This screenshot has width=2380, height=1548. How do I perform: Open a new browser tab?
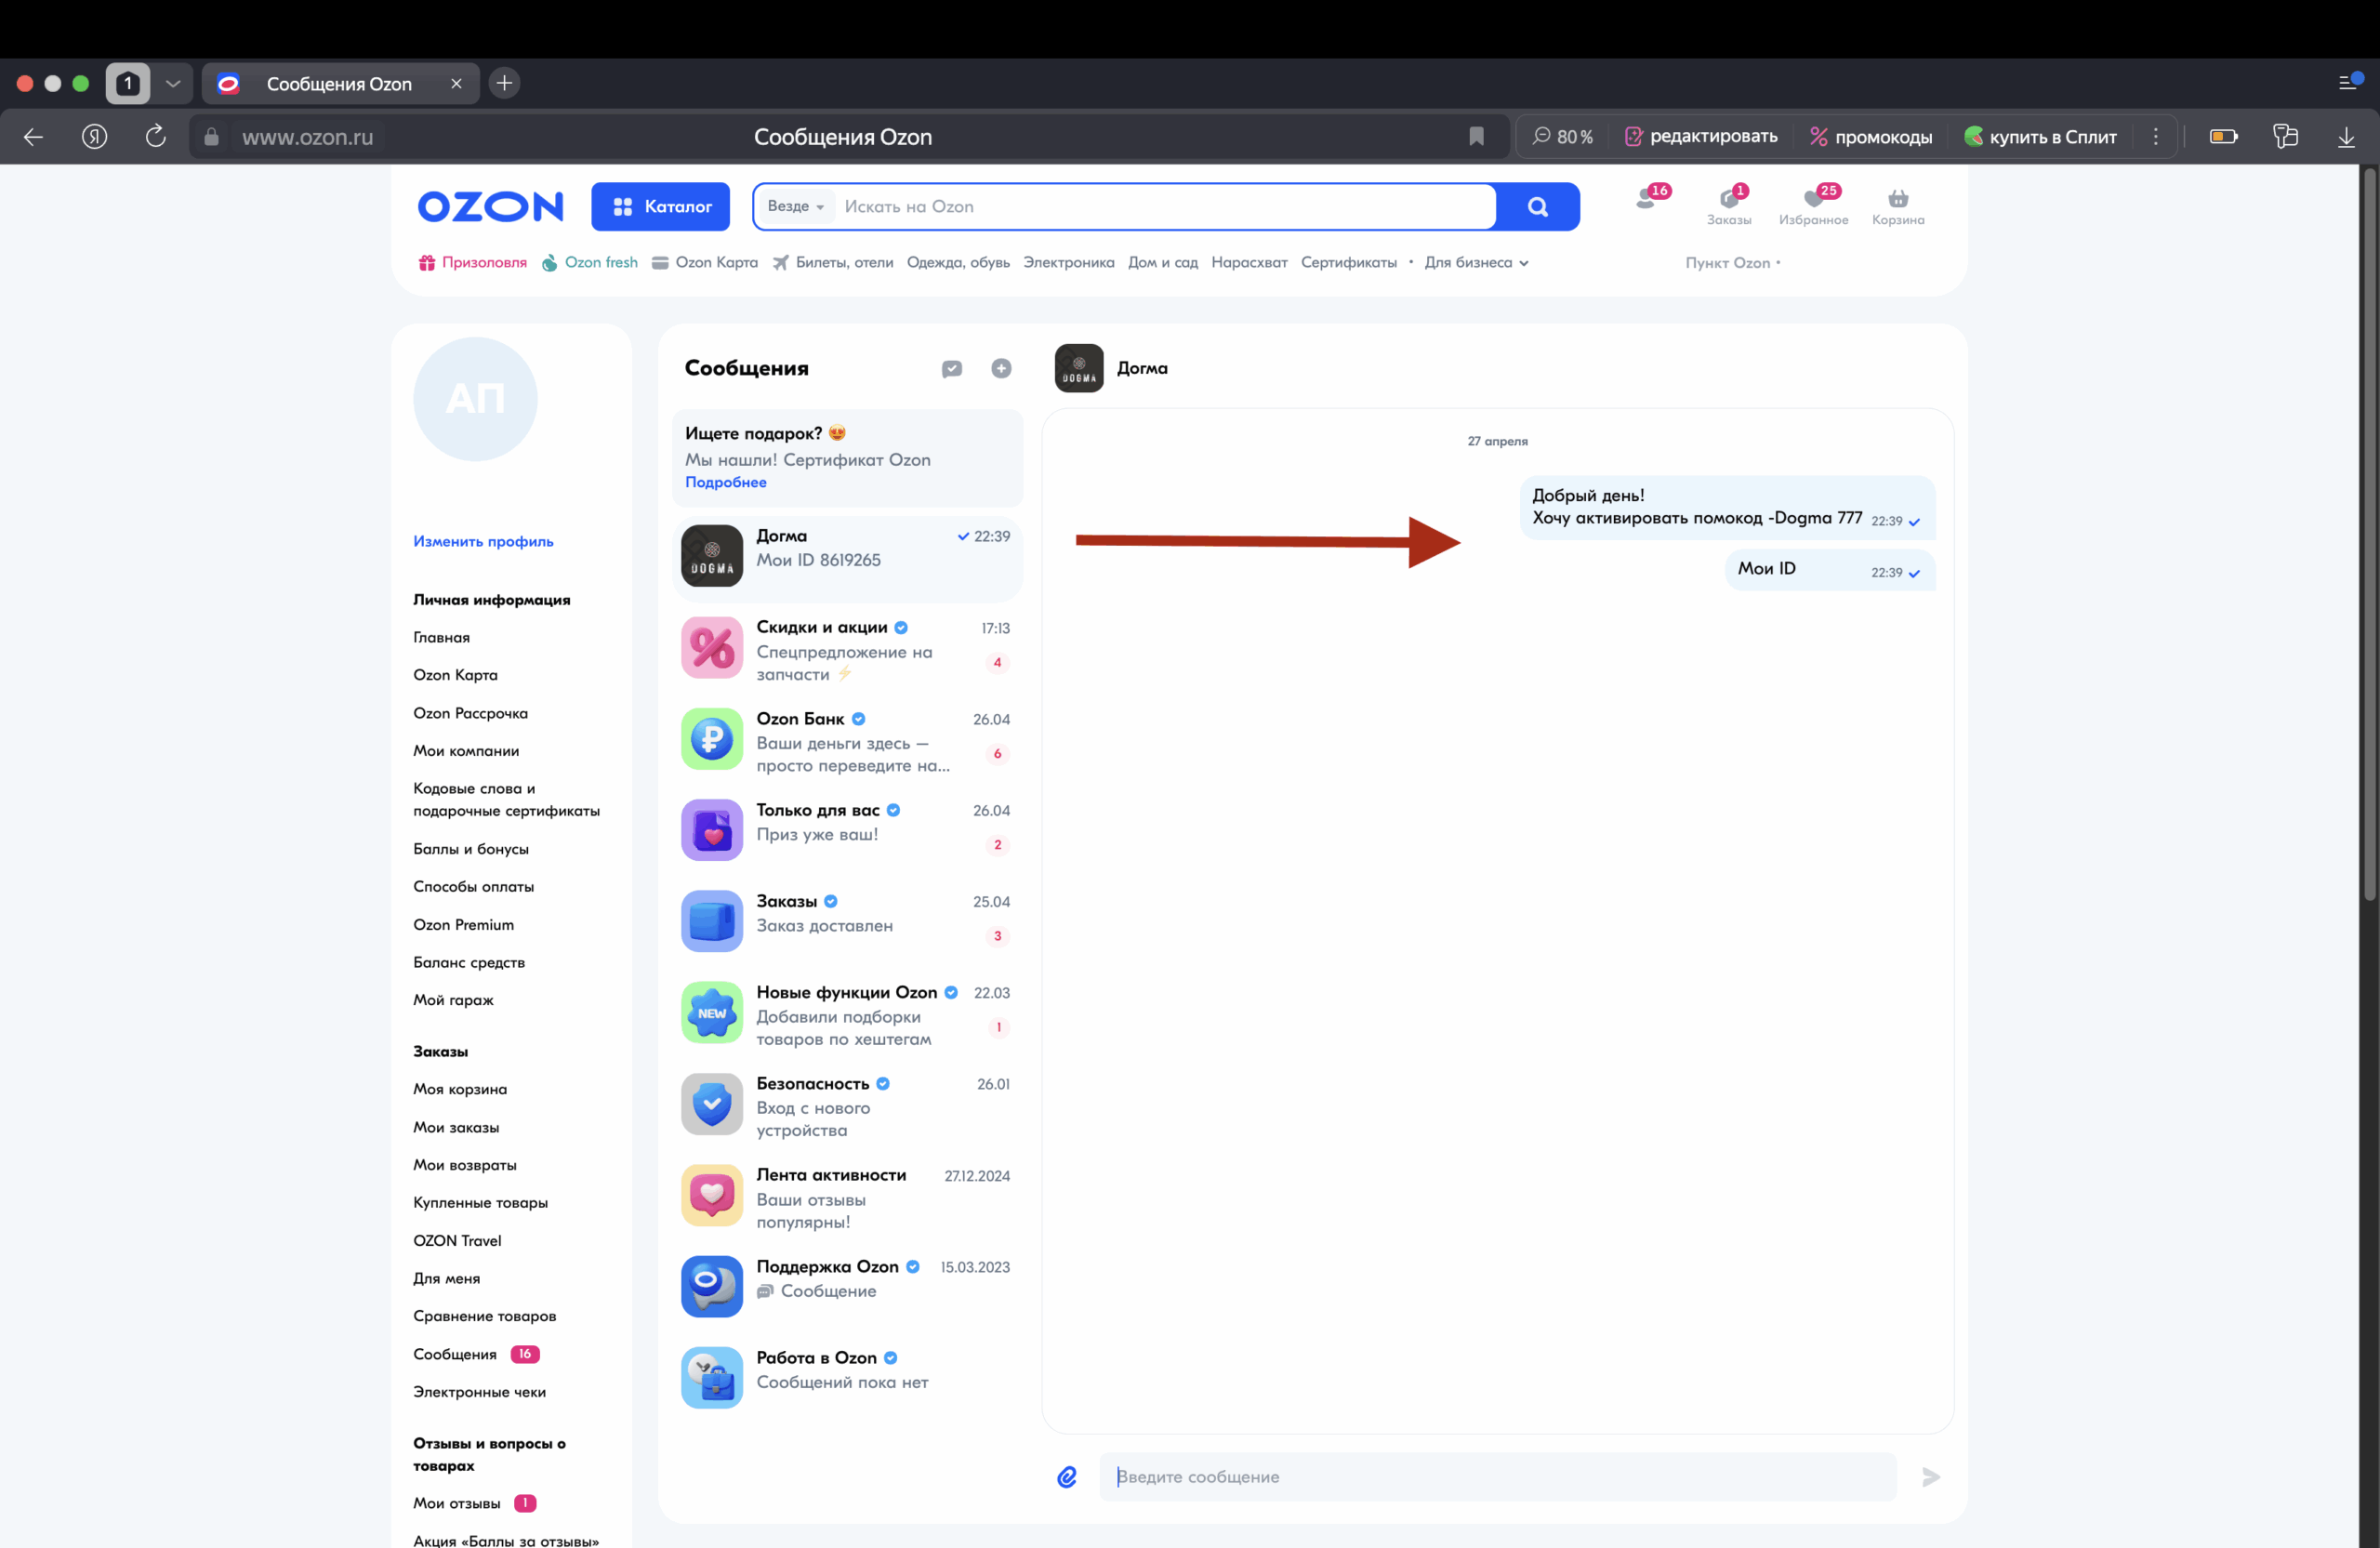(505, 83)
